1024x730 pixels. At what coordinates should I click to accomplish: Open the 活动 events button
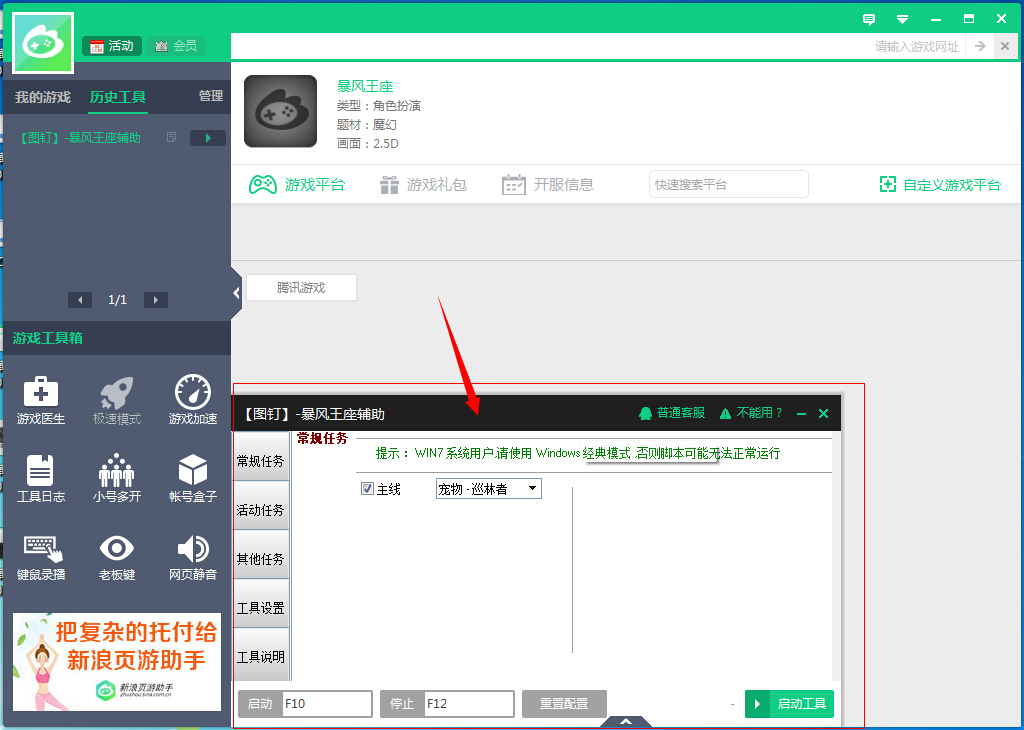coord(112,46)
